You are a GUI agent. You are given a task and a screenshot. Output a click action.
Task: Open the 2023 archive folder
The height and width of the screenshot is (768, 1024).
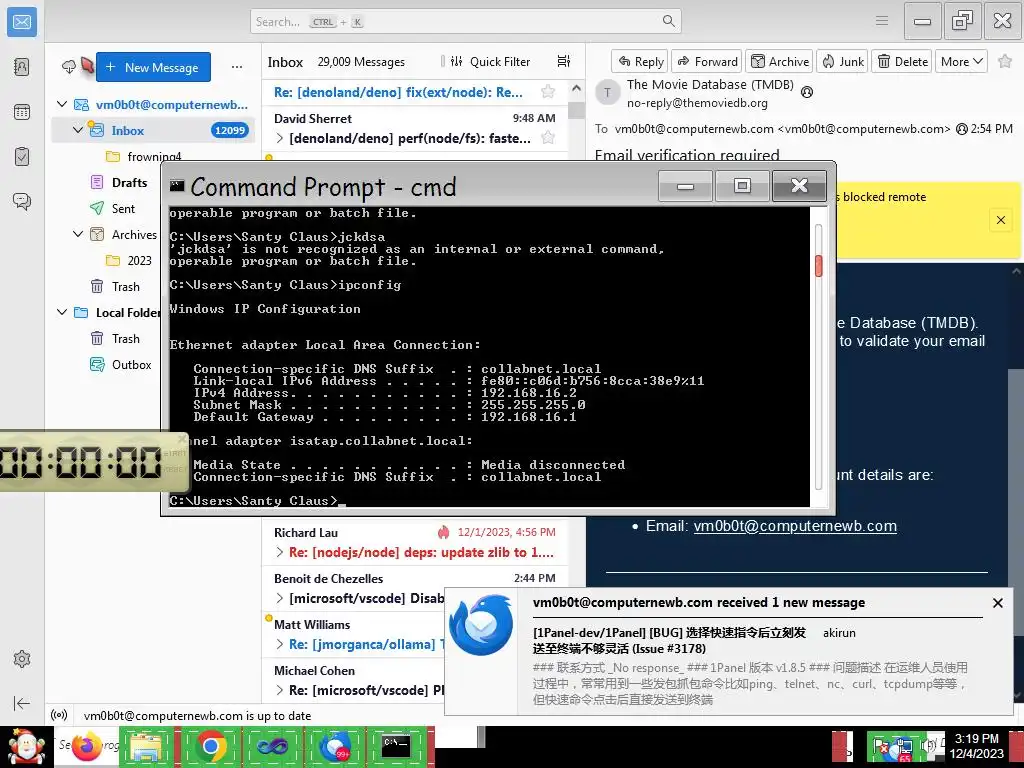coord(138,260)
